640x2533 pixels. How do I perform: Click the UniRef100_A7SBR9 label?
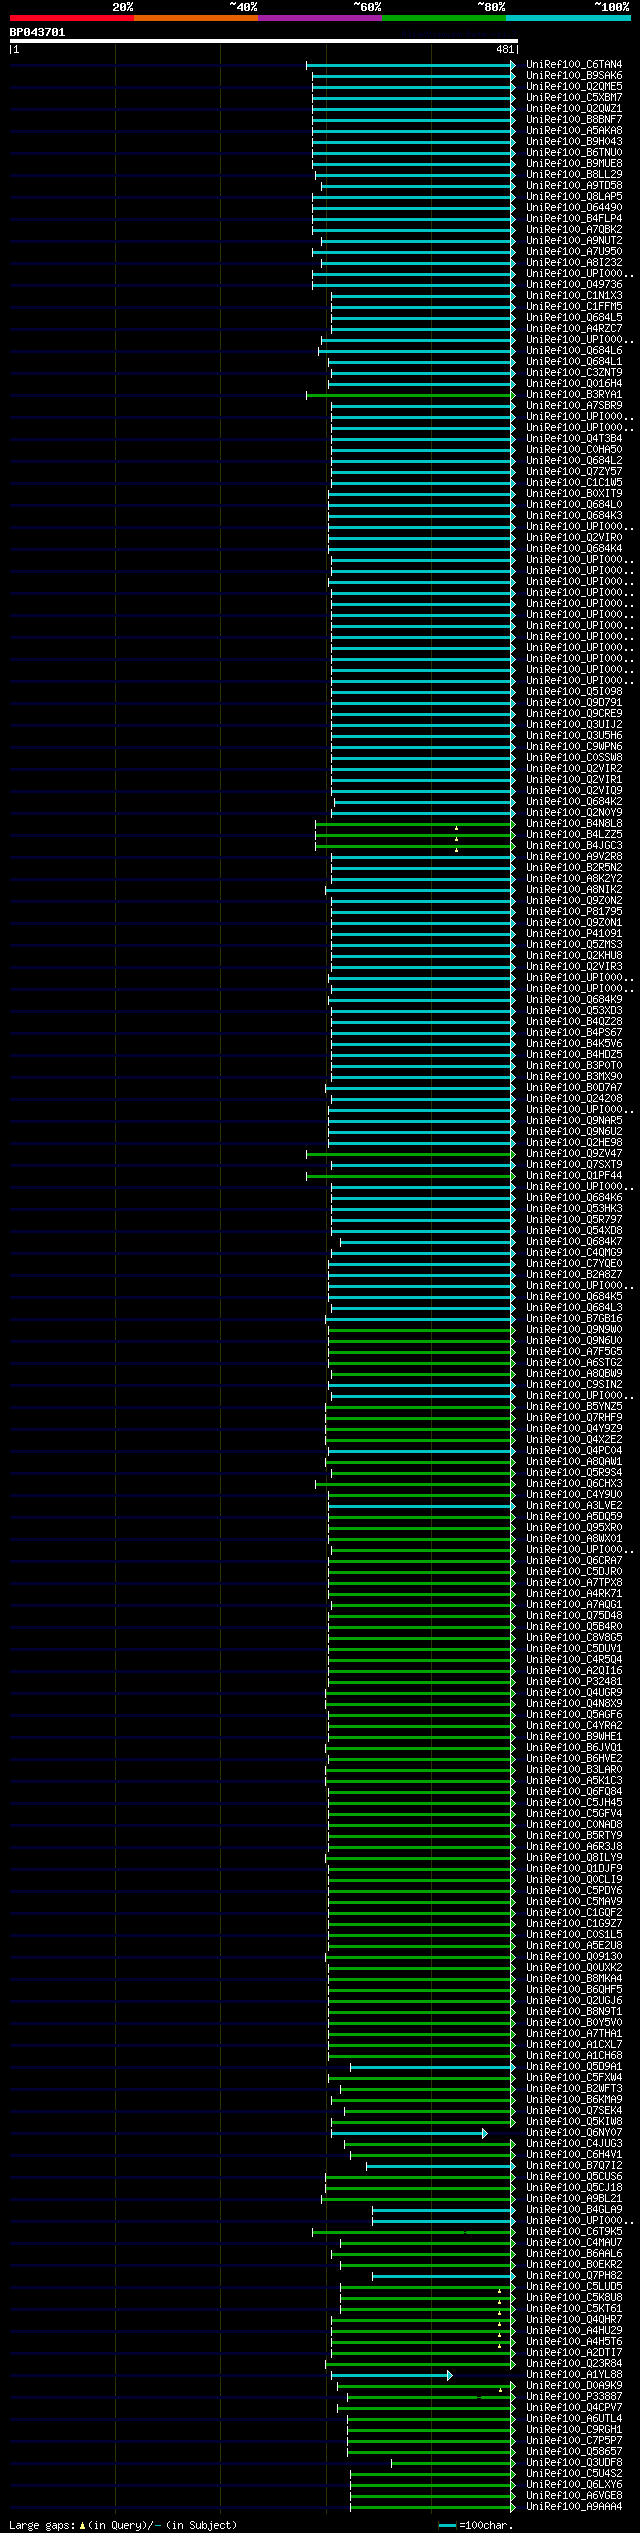[x=574, y=406]
